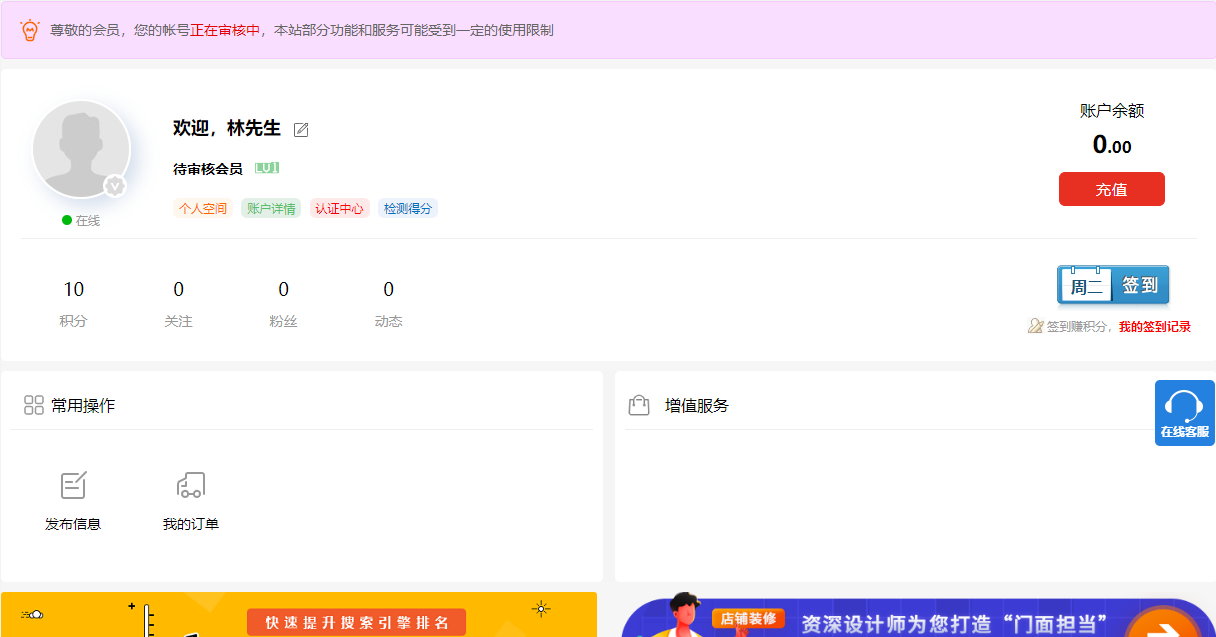Click the LV1 member level badge
The image size is (1216, 637).
[x=267, y=168]
